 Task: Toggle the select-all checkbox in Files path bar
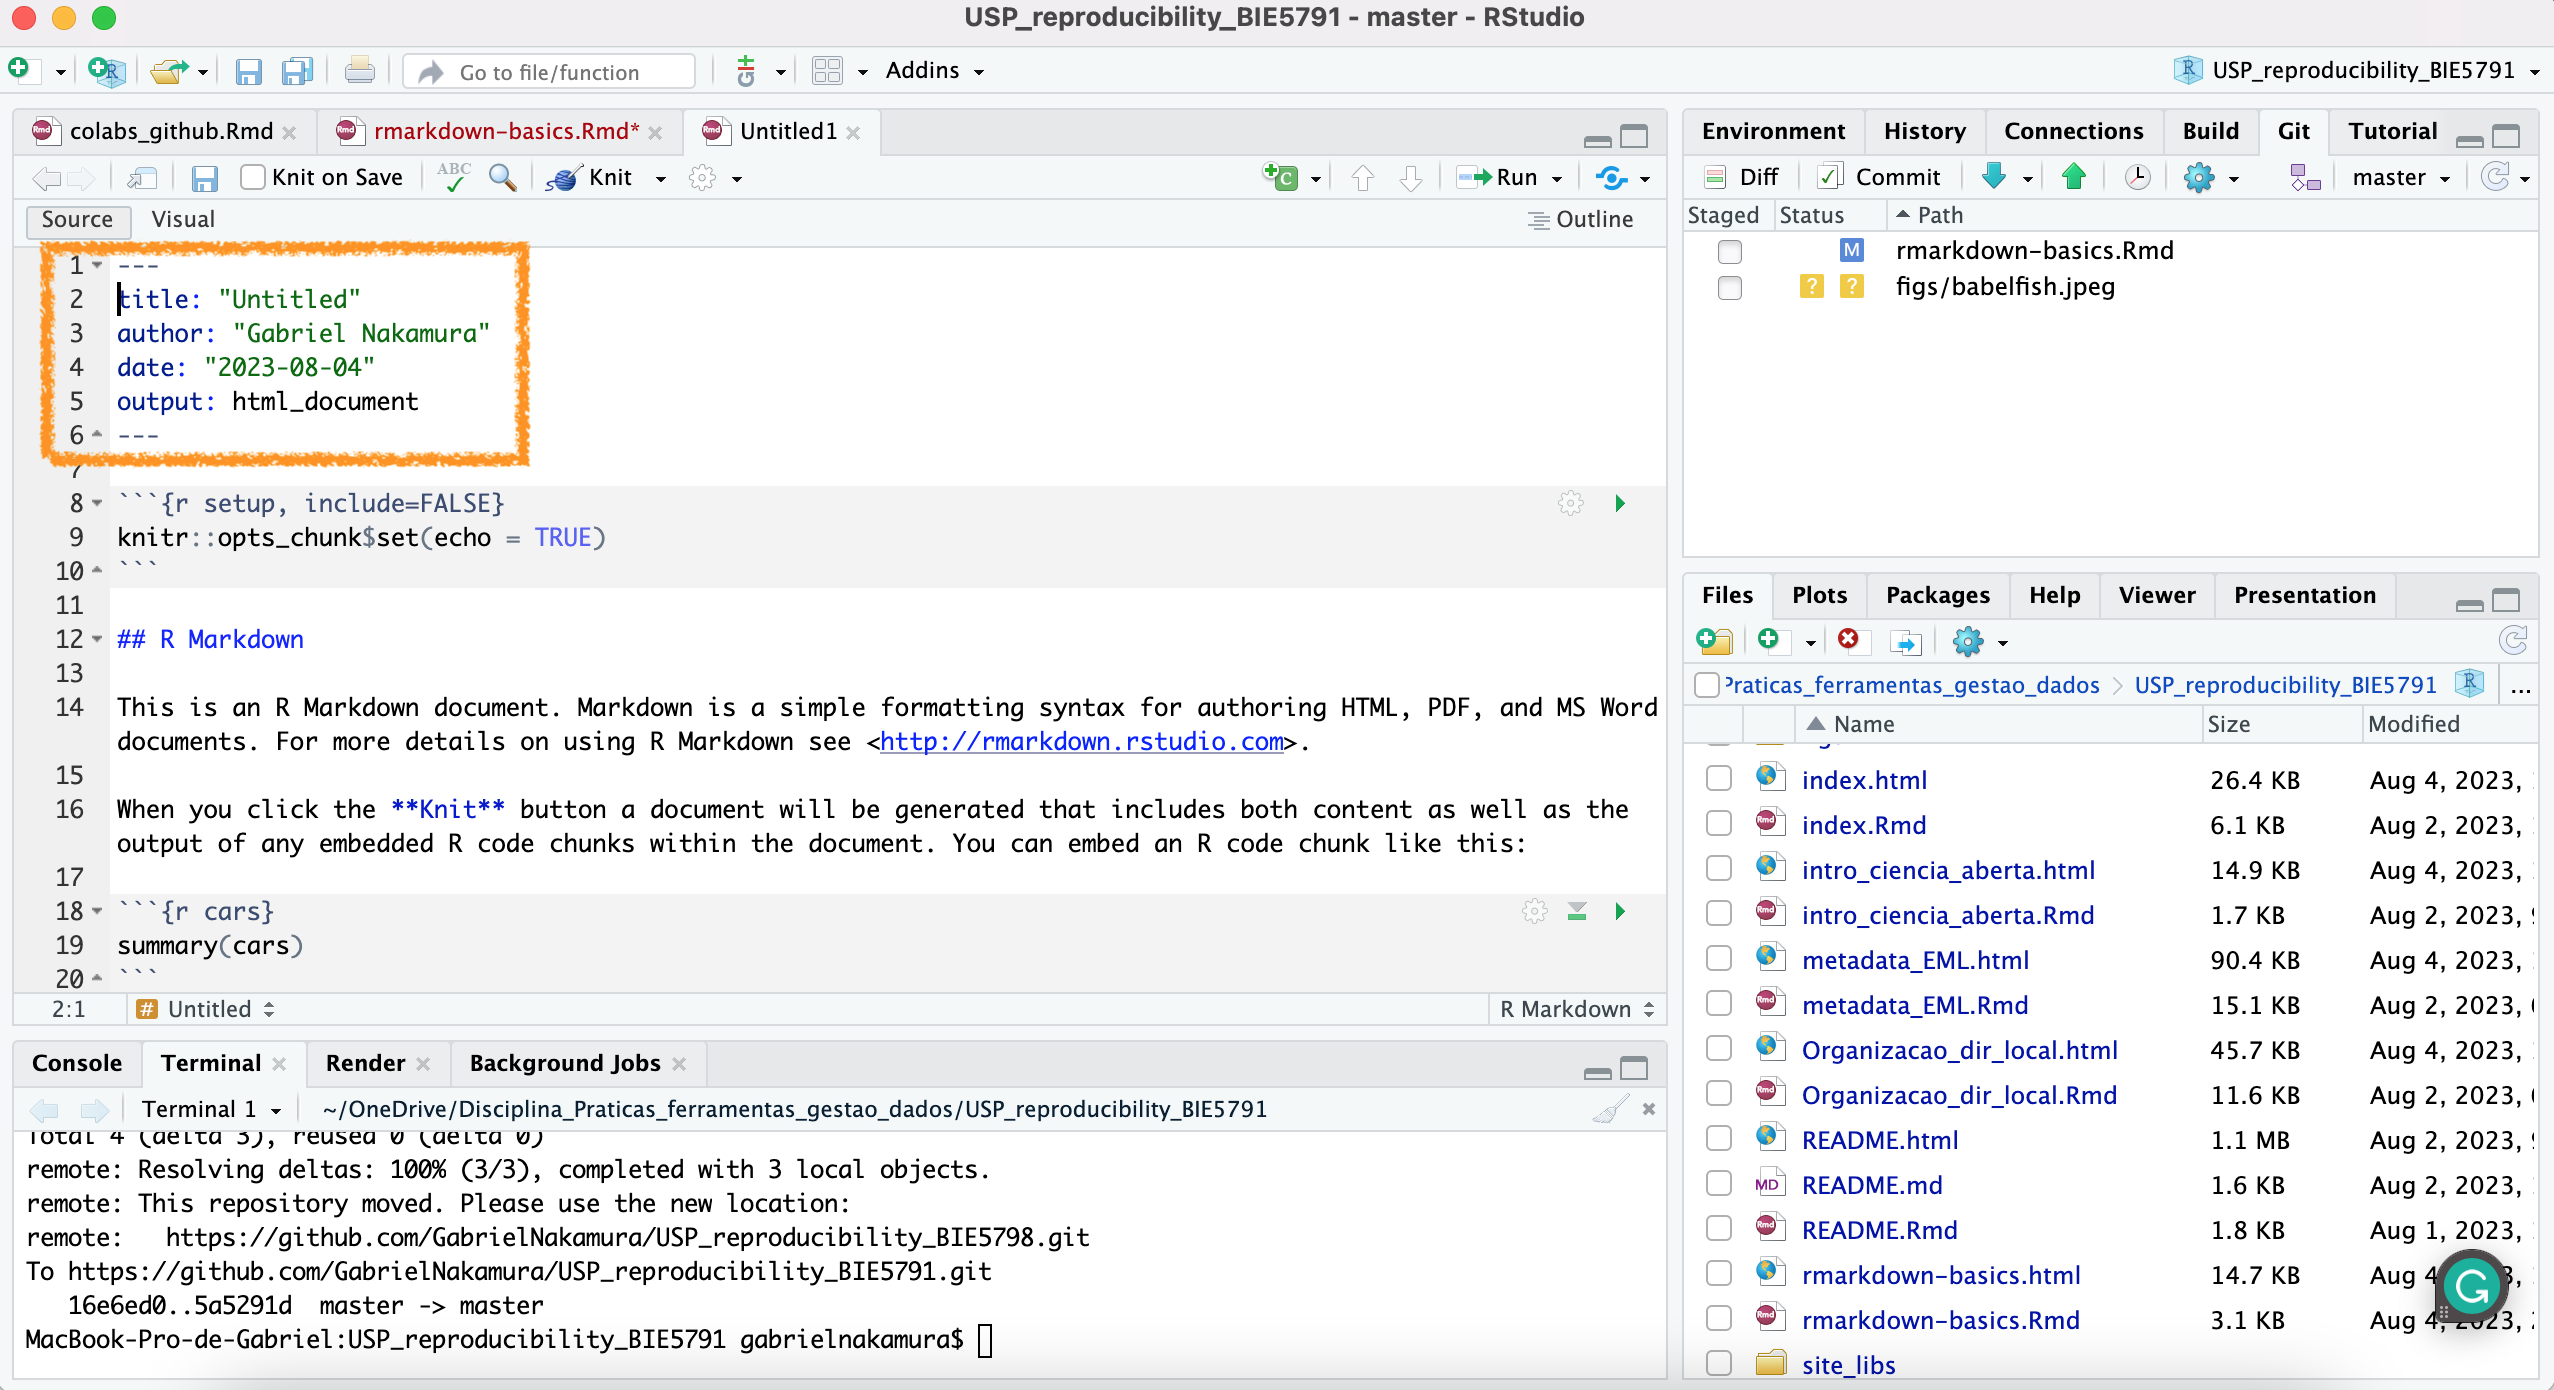coord(1706,685)
